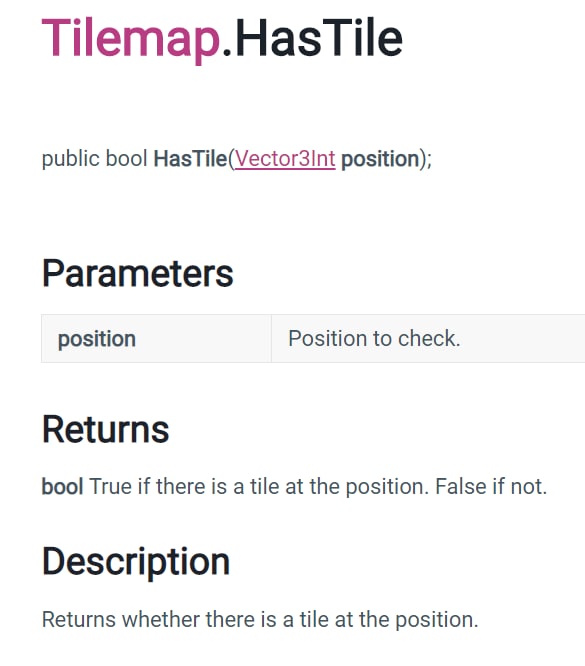Open the Tilemap class link in title
The width and height of the screenshot is (585, 666).
coord(131,39)
